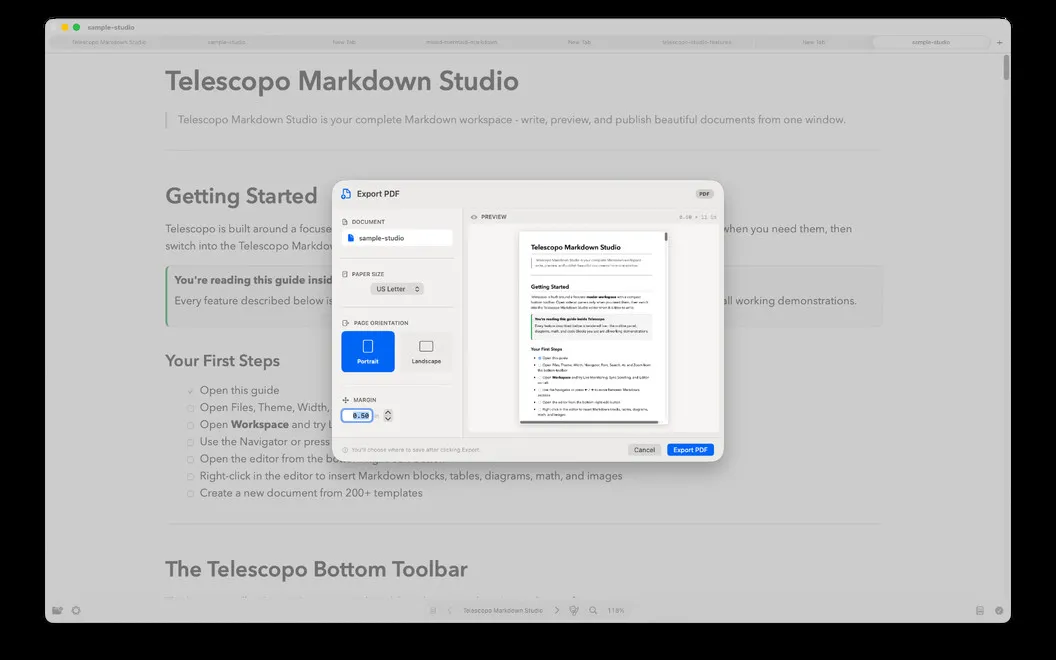Click the Paper Size section icon
The width and height of the screenshot is (1056, 660).
pyautogui.click(x=345, y=274)
